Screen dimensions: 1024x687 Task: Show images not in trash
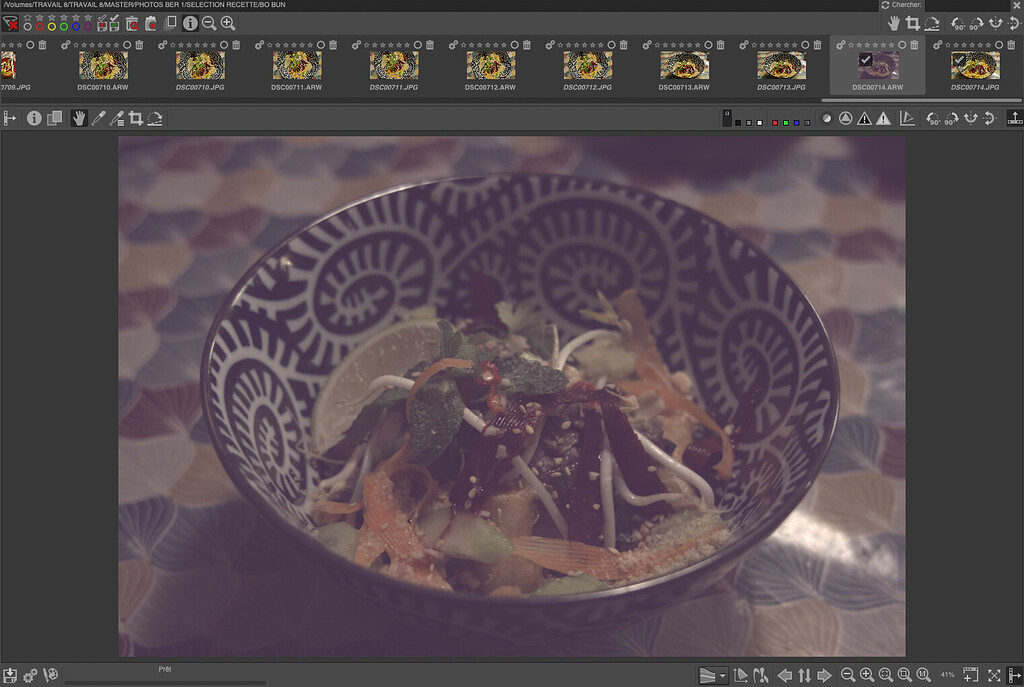click(x=151, y=24)
